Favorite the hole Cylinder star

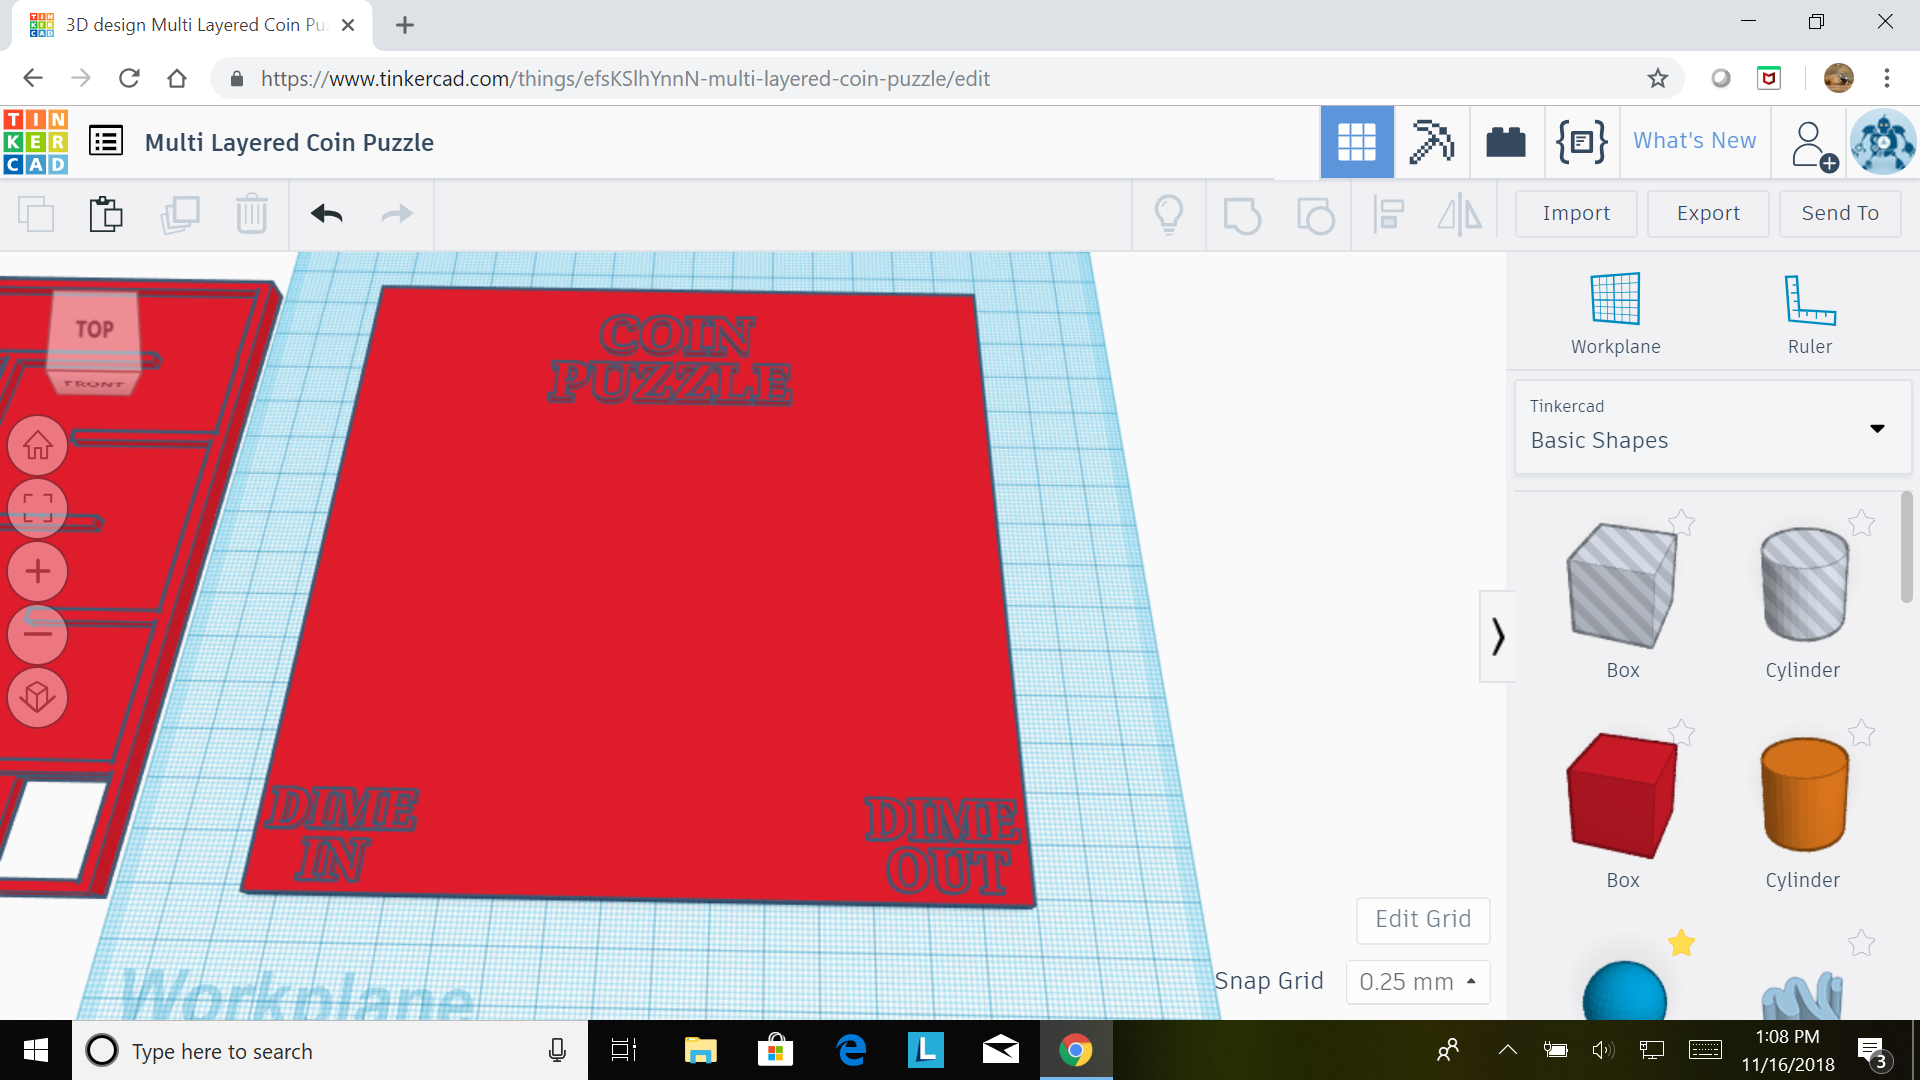pos(1861,522)
